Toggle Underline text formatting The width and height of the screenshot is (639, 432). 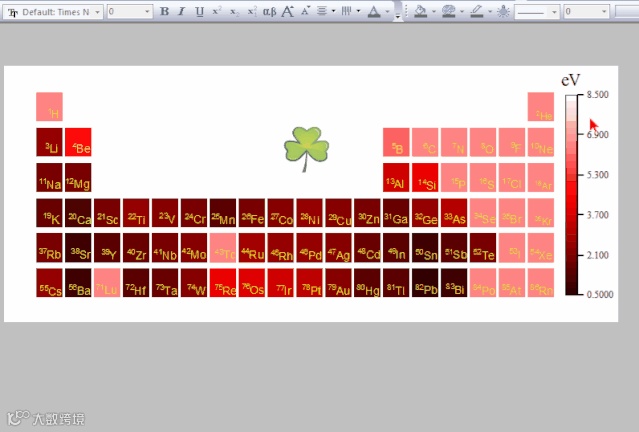(x=199, y=11)
